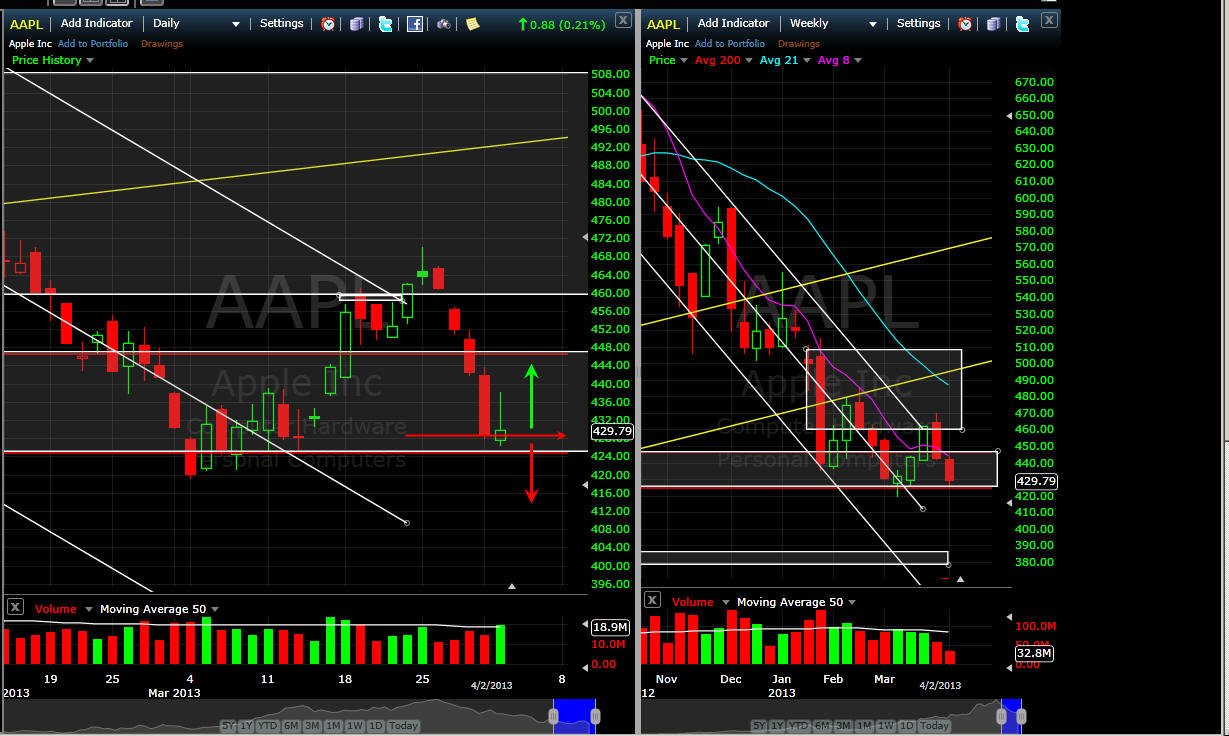Click the 0.88 (0.21%) price change indicator
The image size is (1229, 736).
561,24
